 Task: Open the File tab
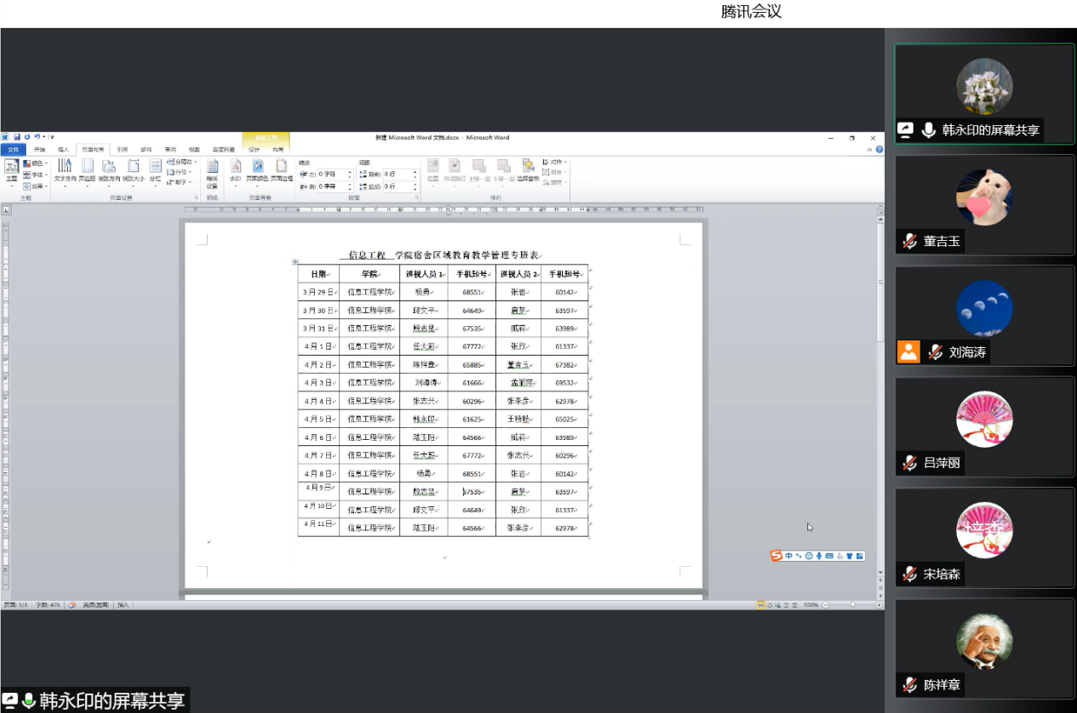[13, 150]
